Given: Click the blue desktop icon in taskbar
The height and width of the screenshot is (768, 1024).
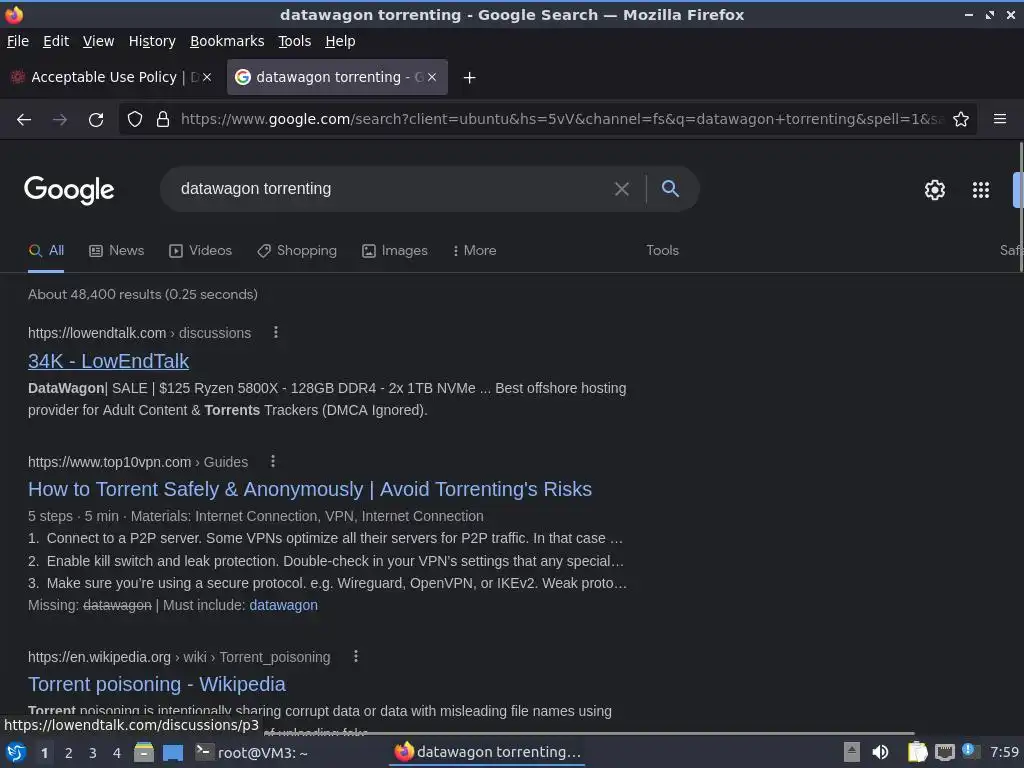Looking at the screenshot, I should click(x=173, y=752).
